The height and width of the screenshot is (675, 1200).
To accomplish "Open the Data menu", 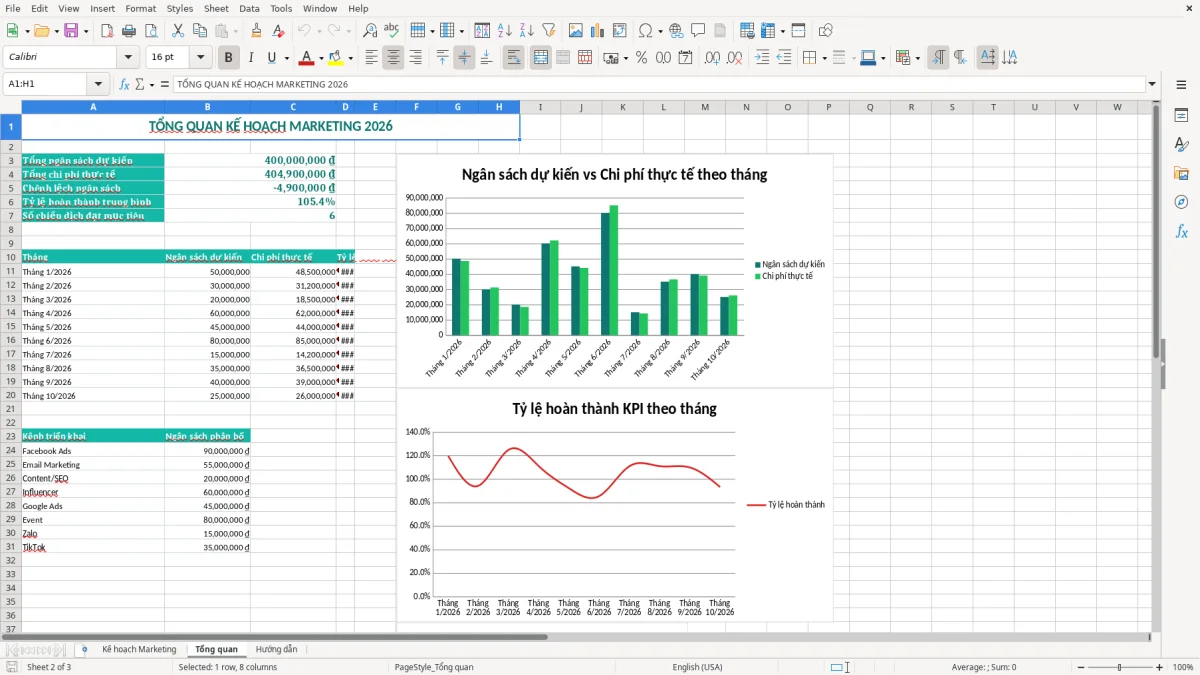I will [x=249, y=8].
